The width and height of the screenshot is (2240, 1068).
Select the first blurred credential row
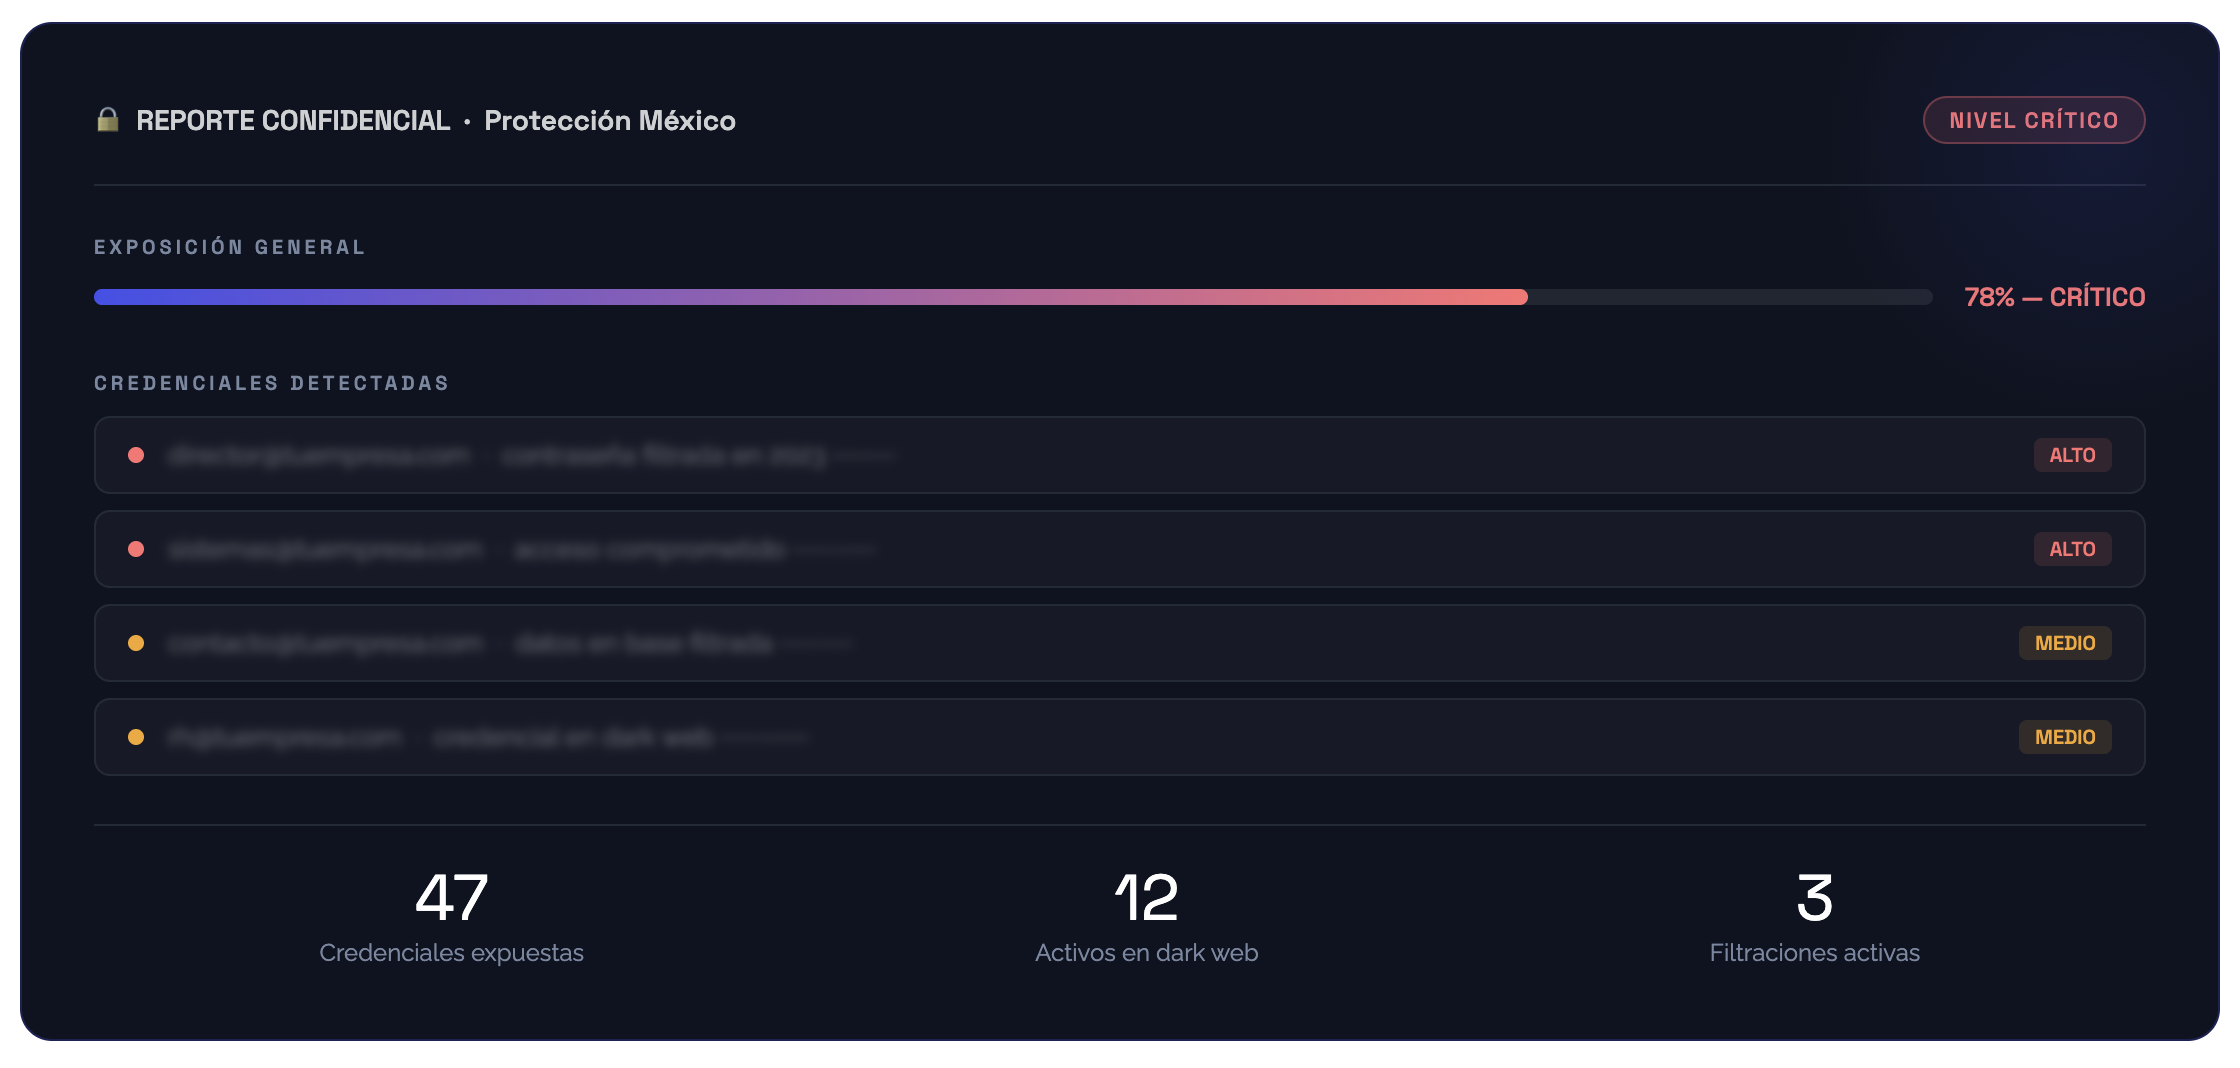point(1120,455)
